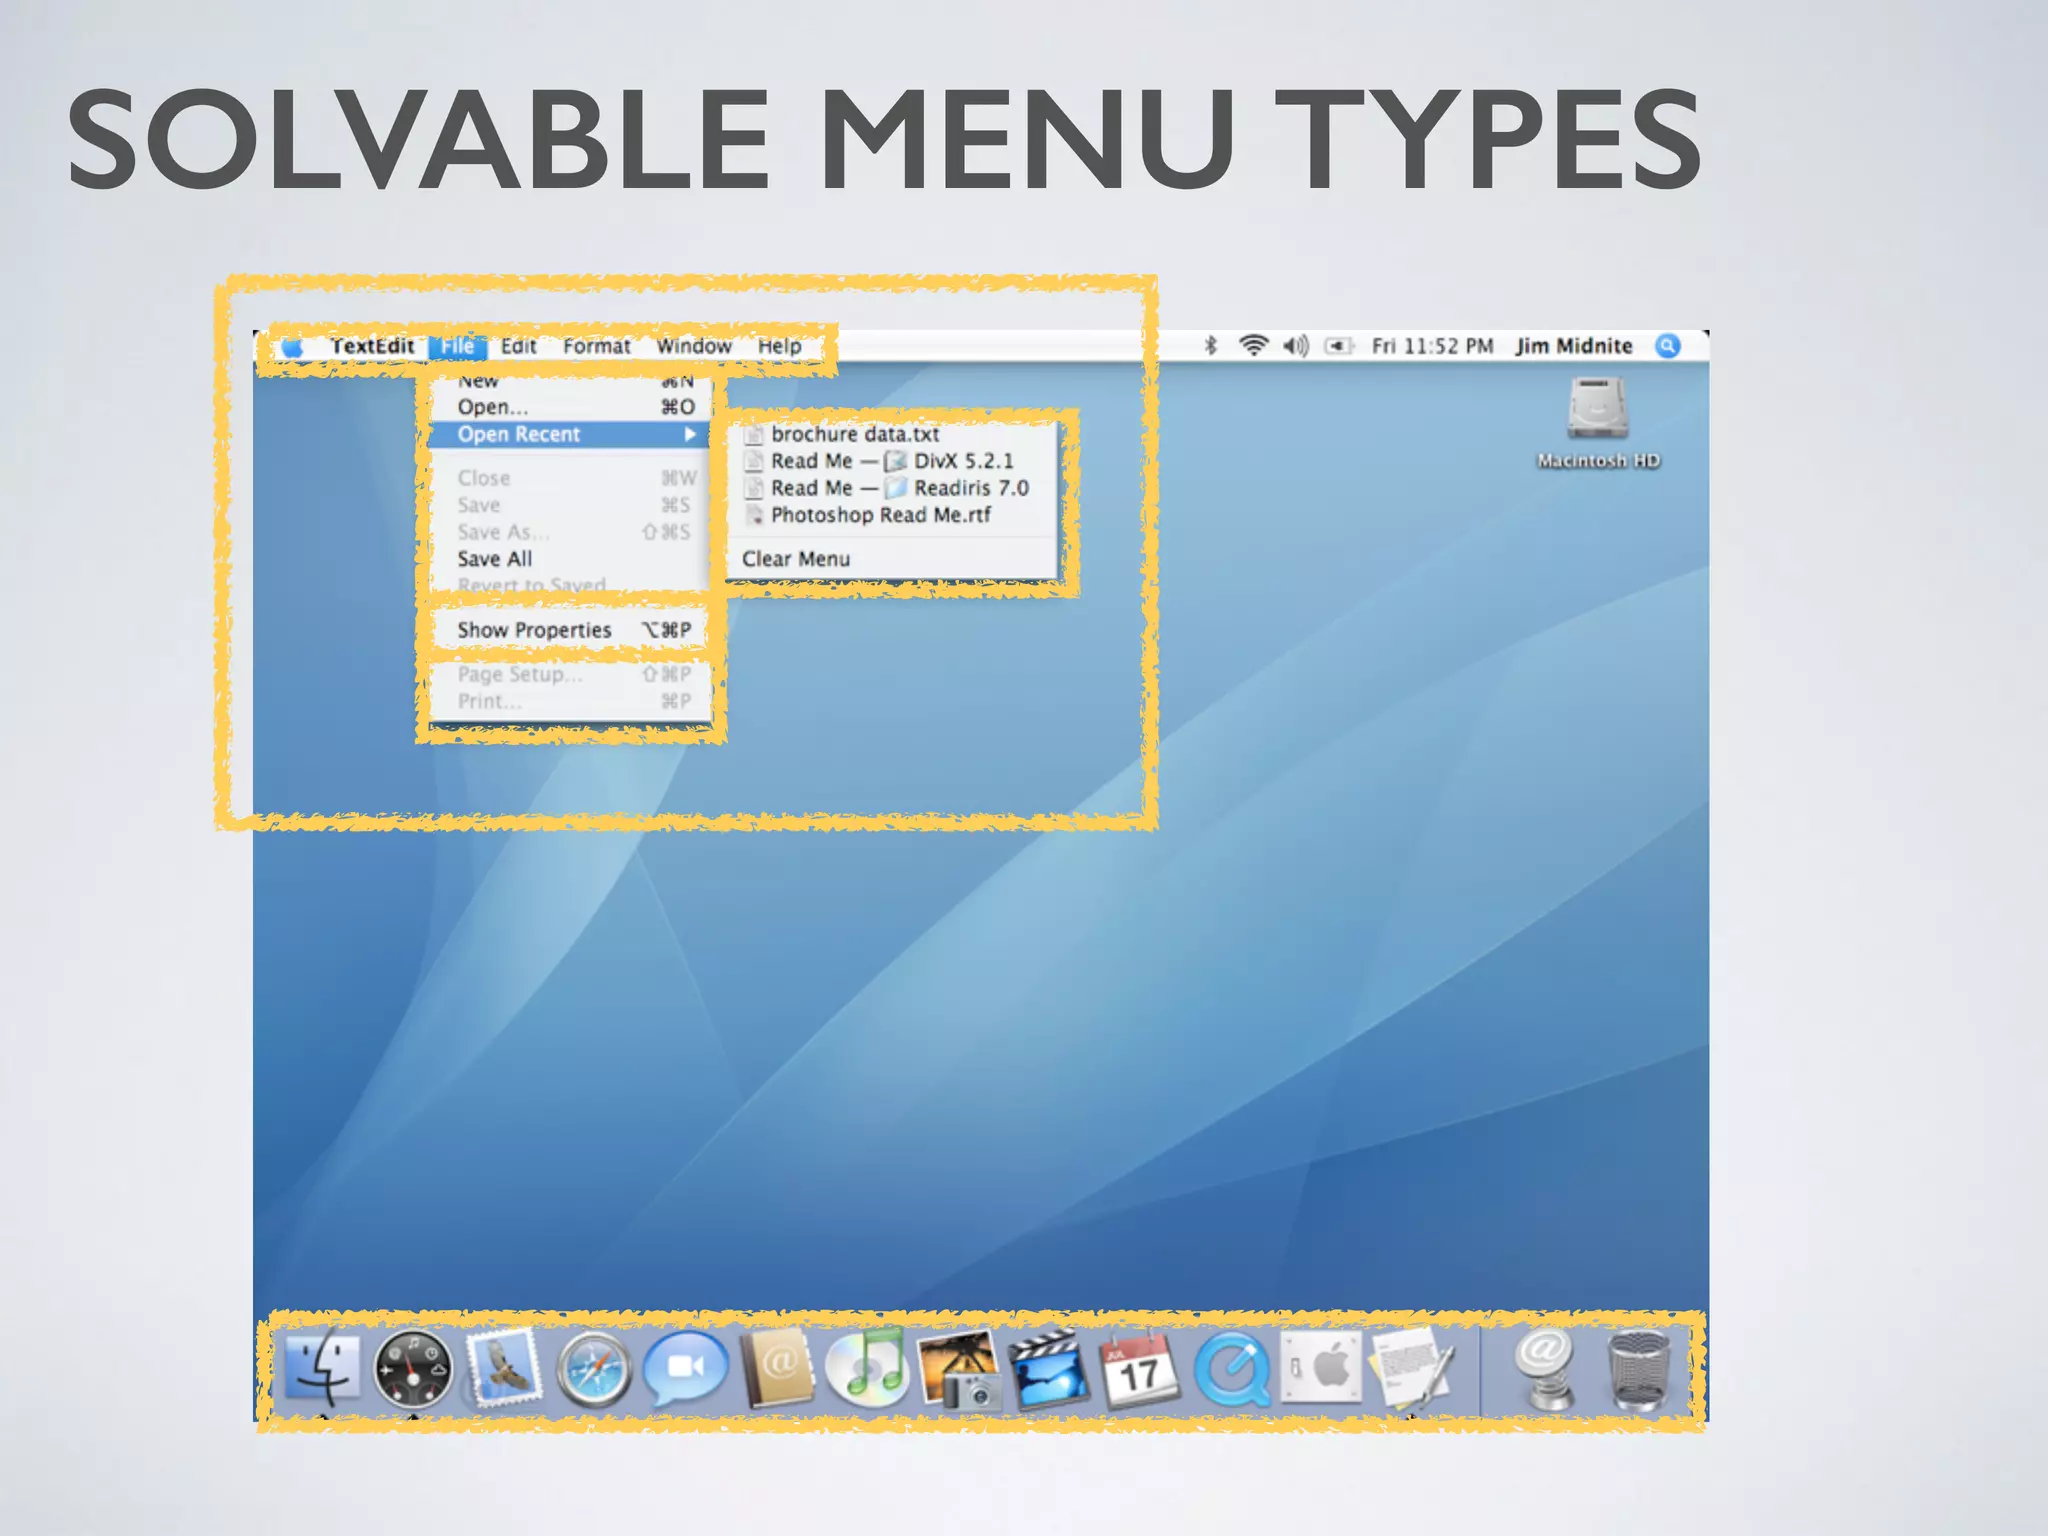The width and height of the screenshot is (2048, 1536).
Task: Open the @ spring website icon in Dock
Action: [1544, 1368]
